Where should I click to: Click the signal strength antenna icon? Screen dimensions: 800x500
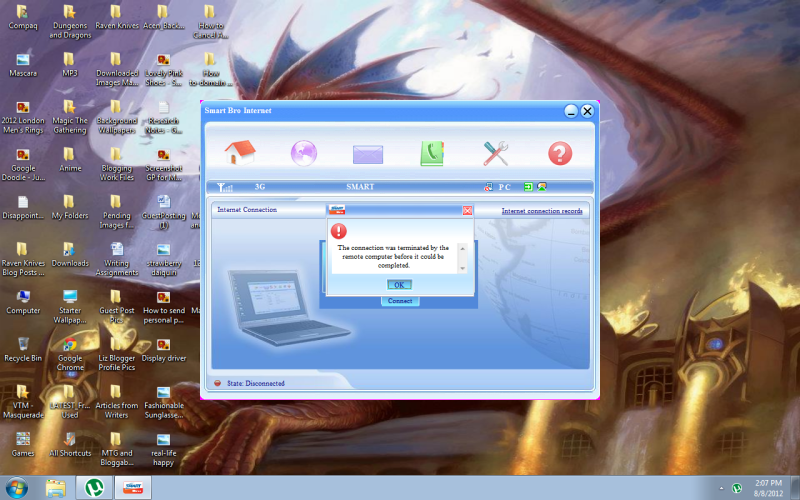(x=224, y=187)
